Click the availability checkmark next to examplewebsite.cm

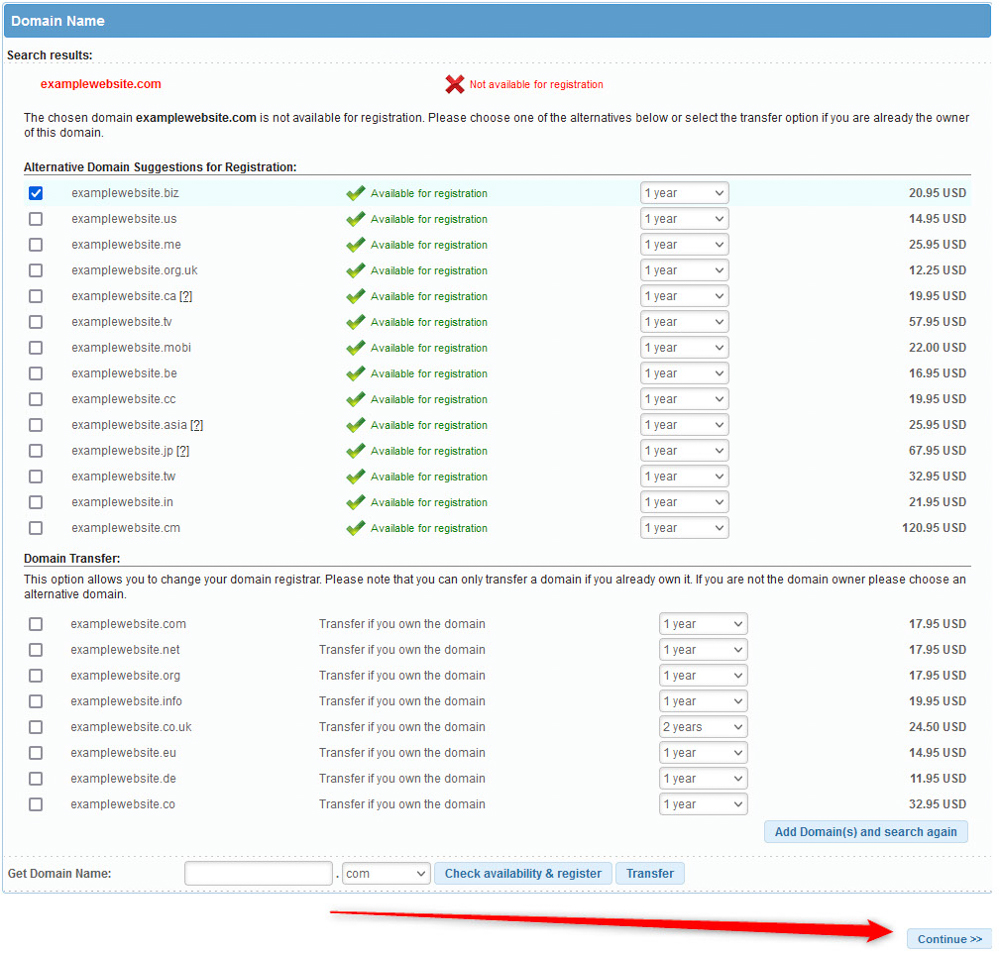[x=356, y=528]
